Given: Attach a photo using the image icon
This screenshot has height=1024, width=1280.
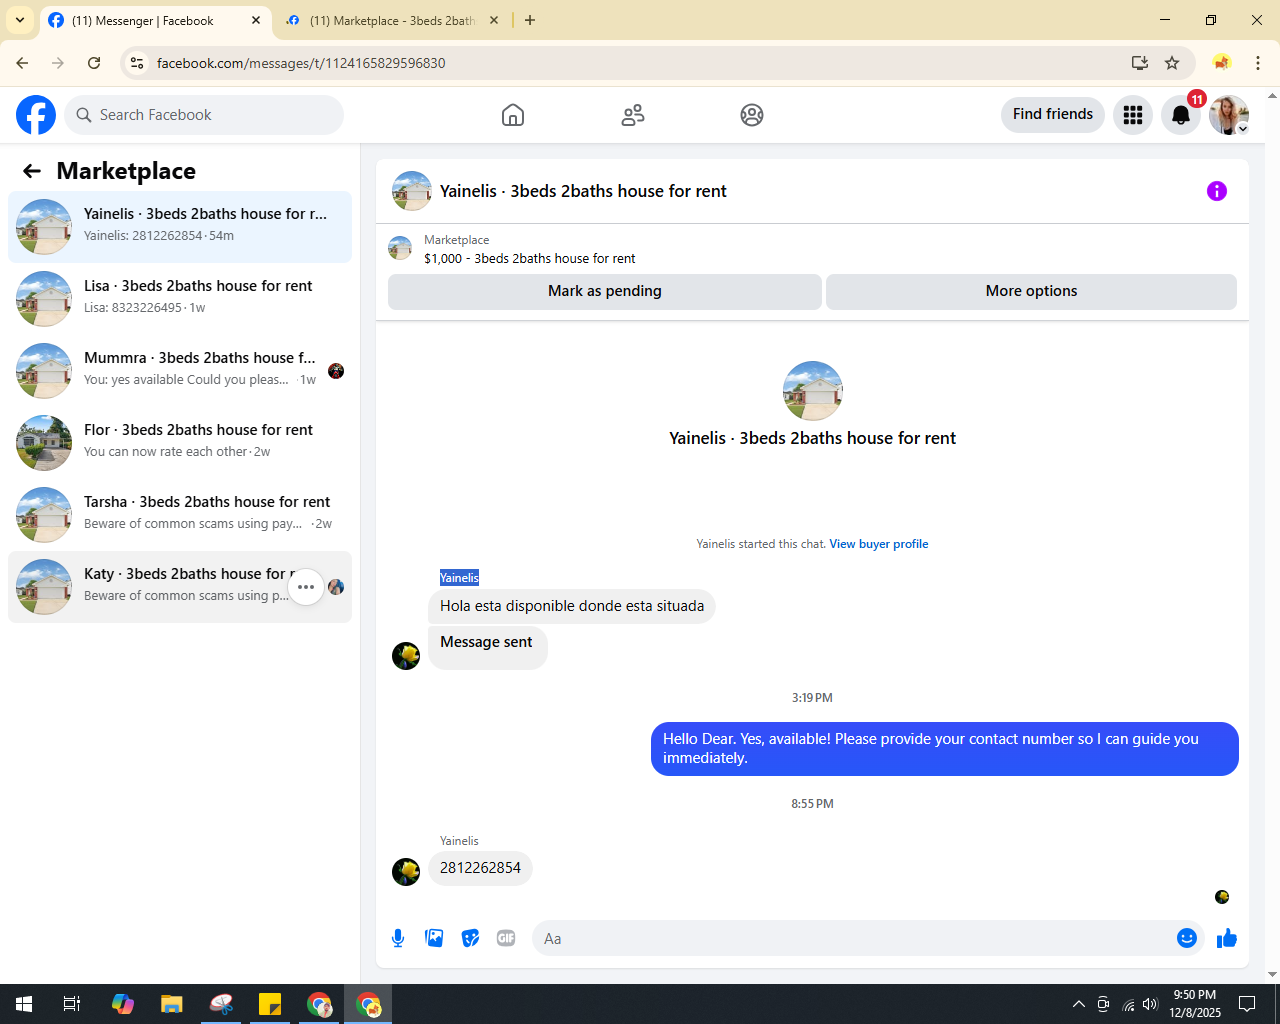Looking at the screenshot, I should pos(434,938).
